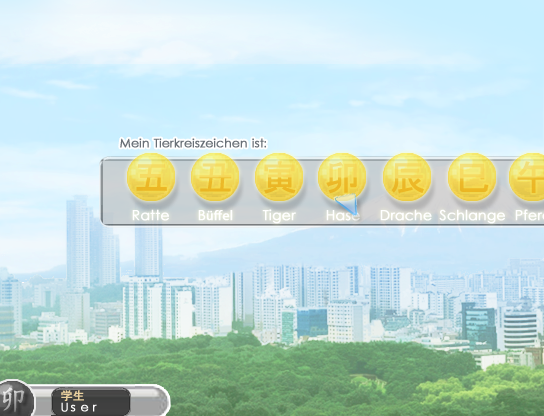Click the grey end of user bar
Viewport: 544px width, 416px height.
150,401
